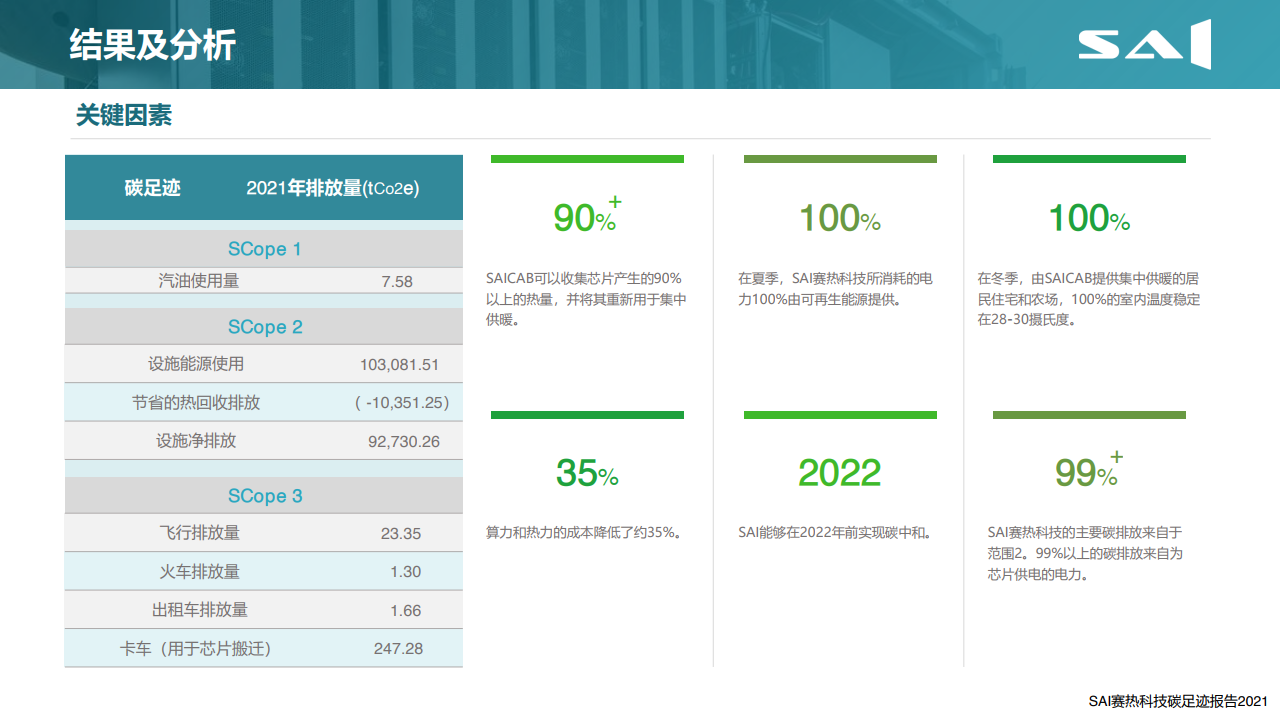Click the 2021年排放量(tCo2e) column header
The height and width of the screenshot is (720, 1280).
pos(333,188)
